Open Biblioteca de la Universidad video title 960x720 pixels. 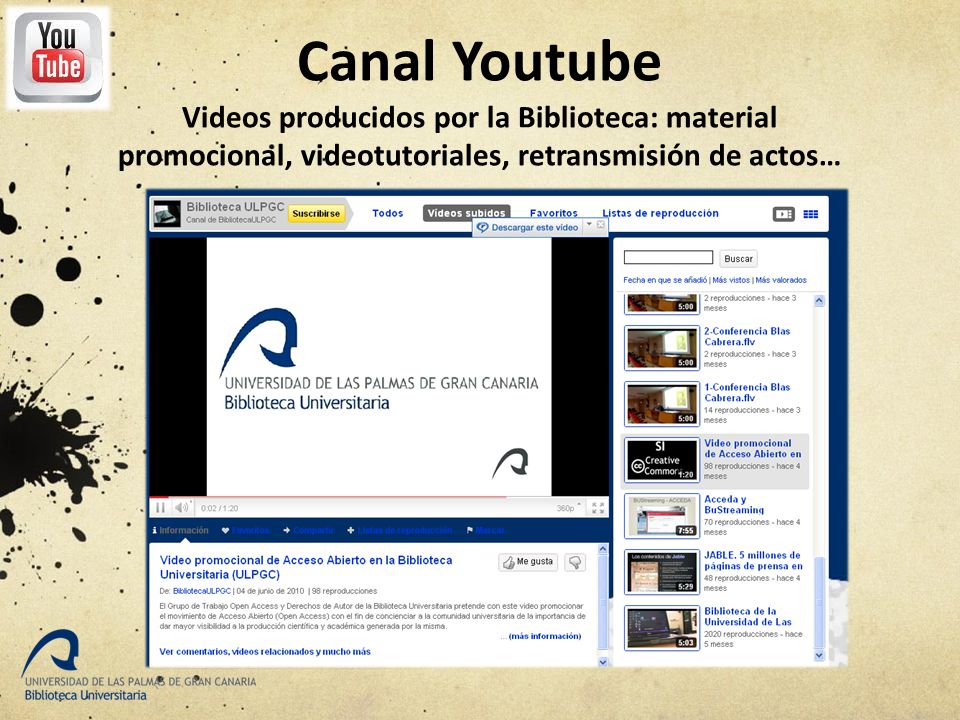(x=748, y=616)
